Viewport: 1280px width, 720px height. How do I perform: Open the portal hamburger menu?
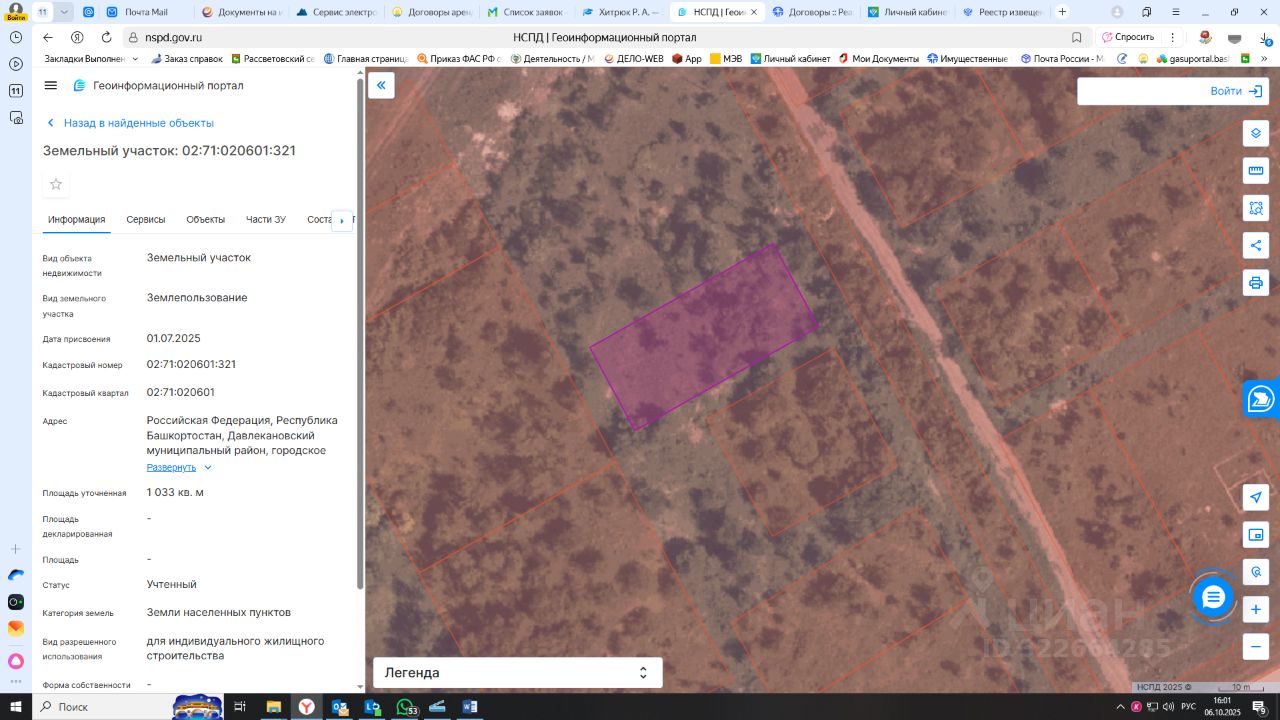[x=51, y=86]
